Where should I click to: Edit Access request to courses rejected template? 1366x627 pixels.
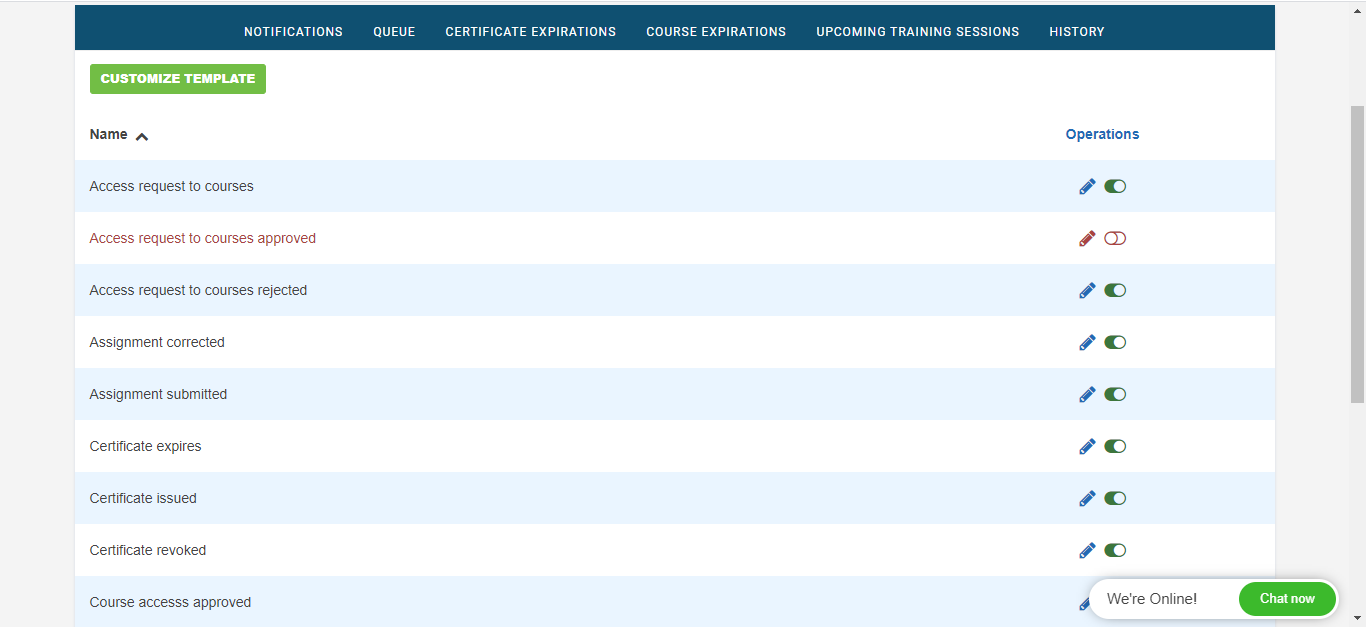1087,290
